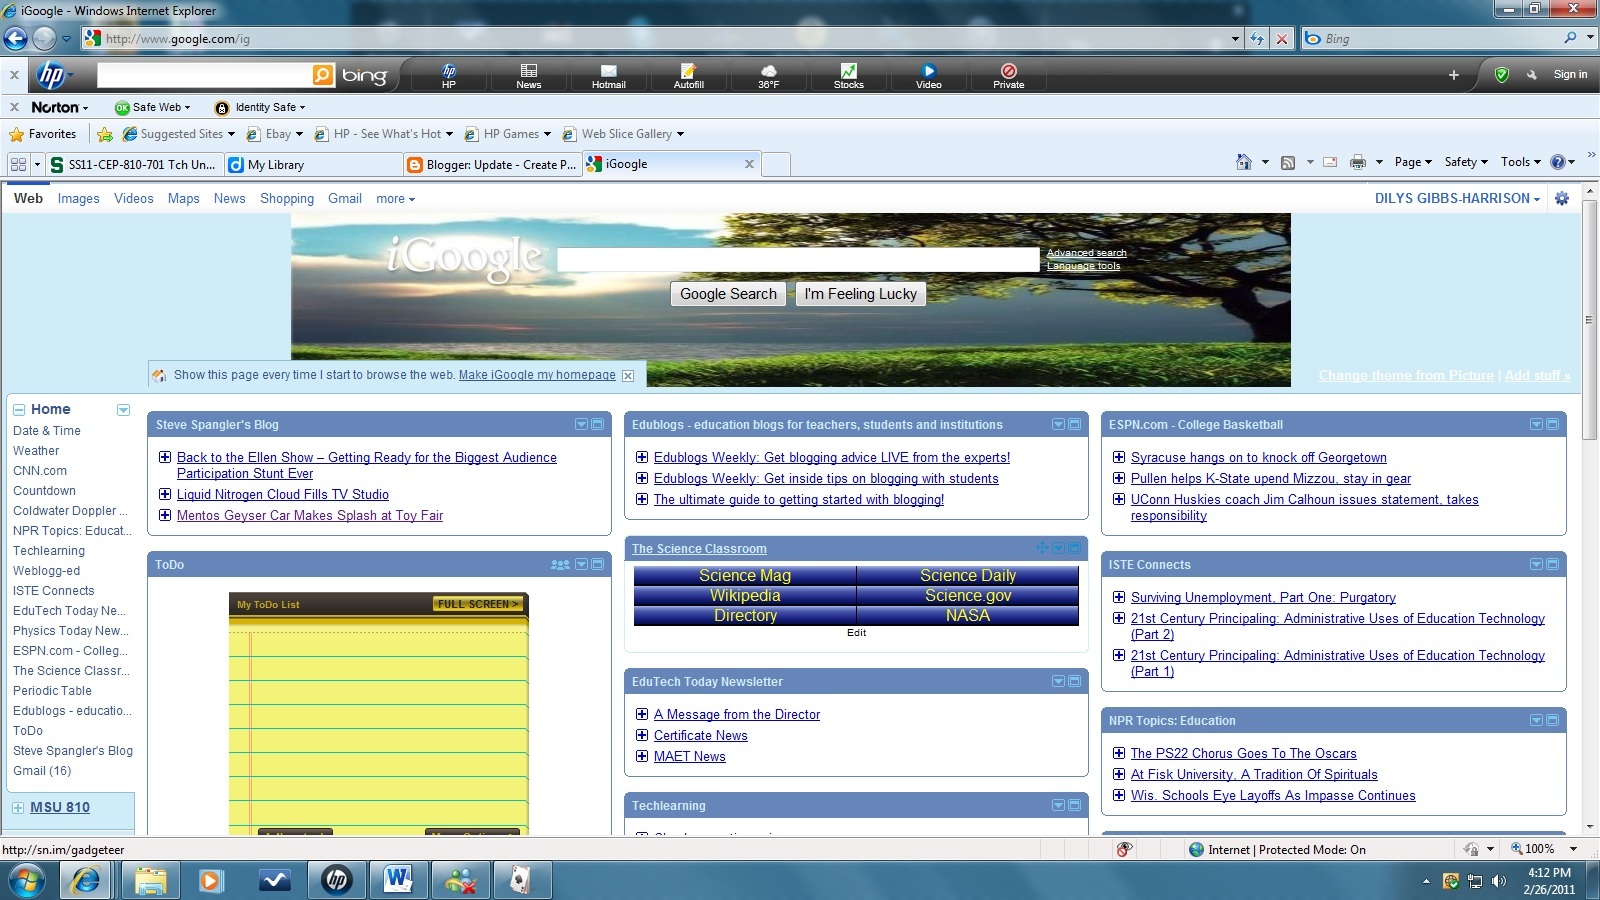Open the Safe Web dropdown

[152, 107]
